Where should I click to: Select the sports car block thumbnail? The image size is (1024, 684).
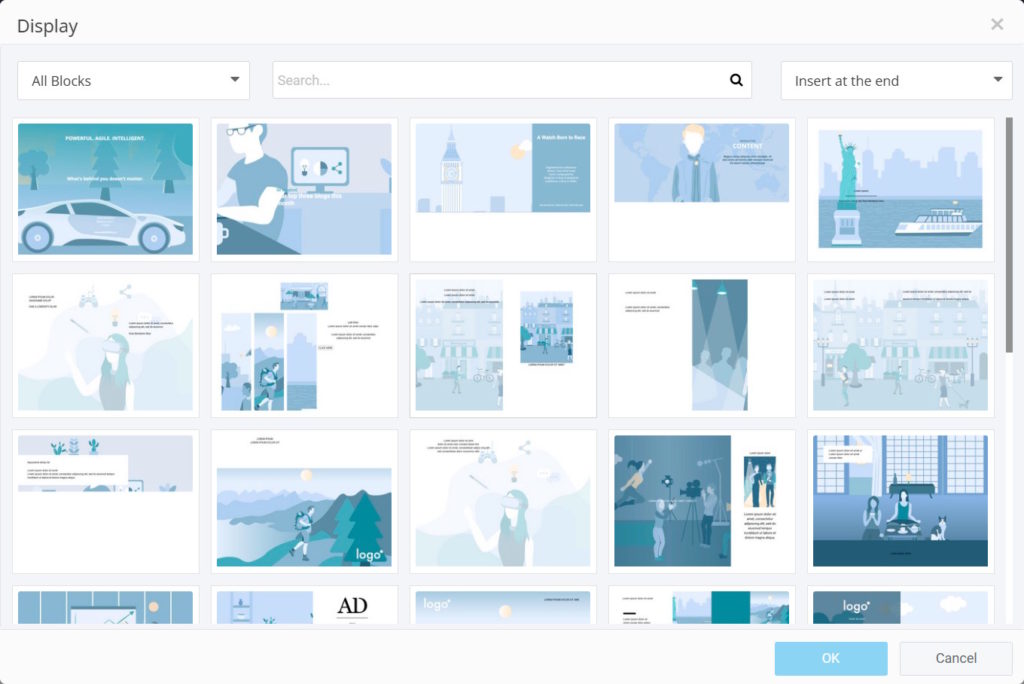[106, 189]
